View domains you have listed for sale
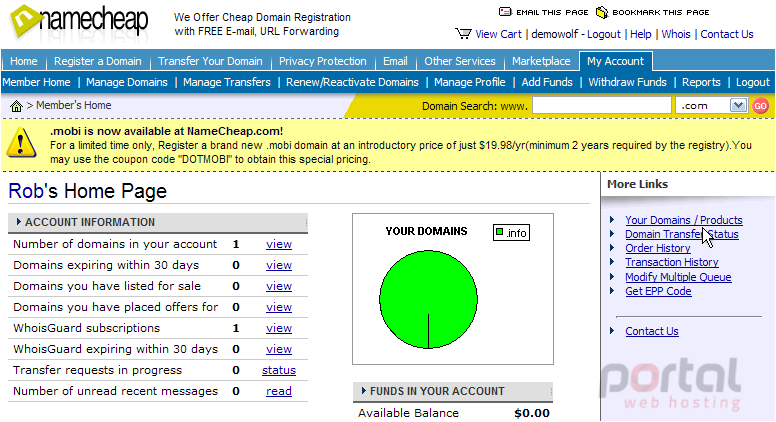The height and width of the screenshot is (422, 776). tap(279, 286)
